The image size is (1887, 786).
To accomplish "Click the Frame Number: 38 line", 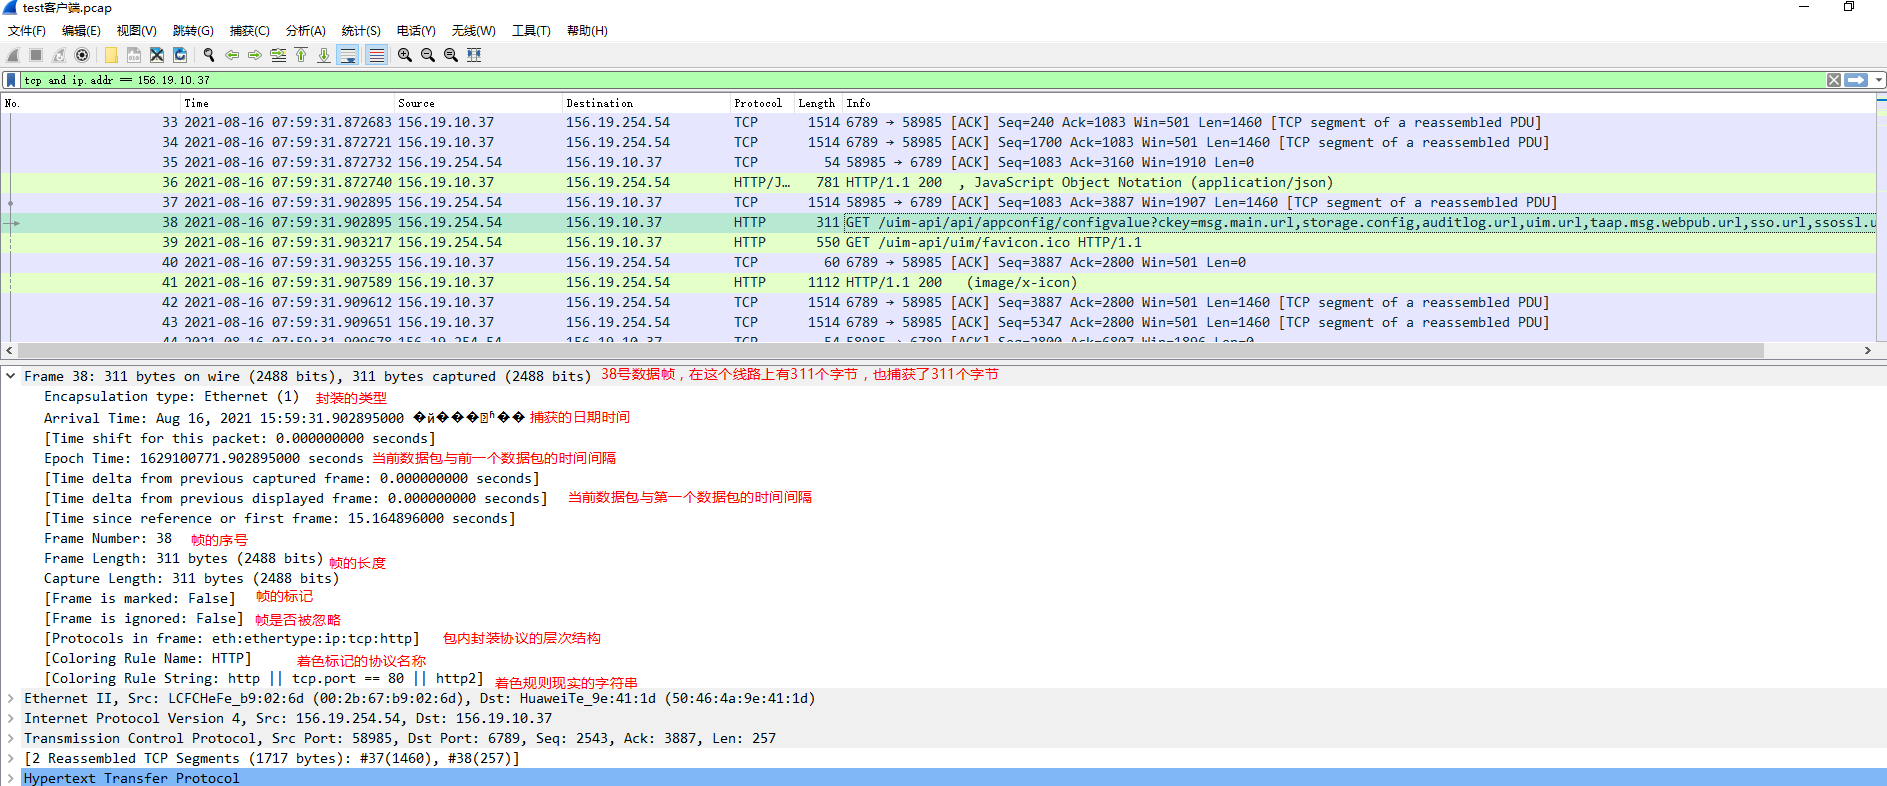I will pos(108,538).
